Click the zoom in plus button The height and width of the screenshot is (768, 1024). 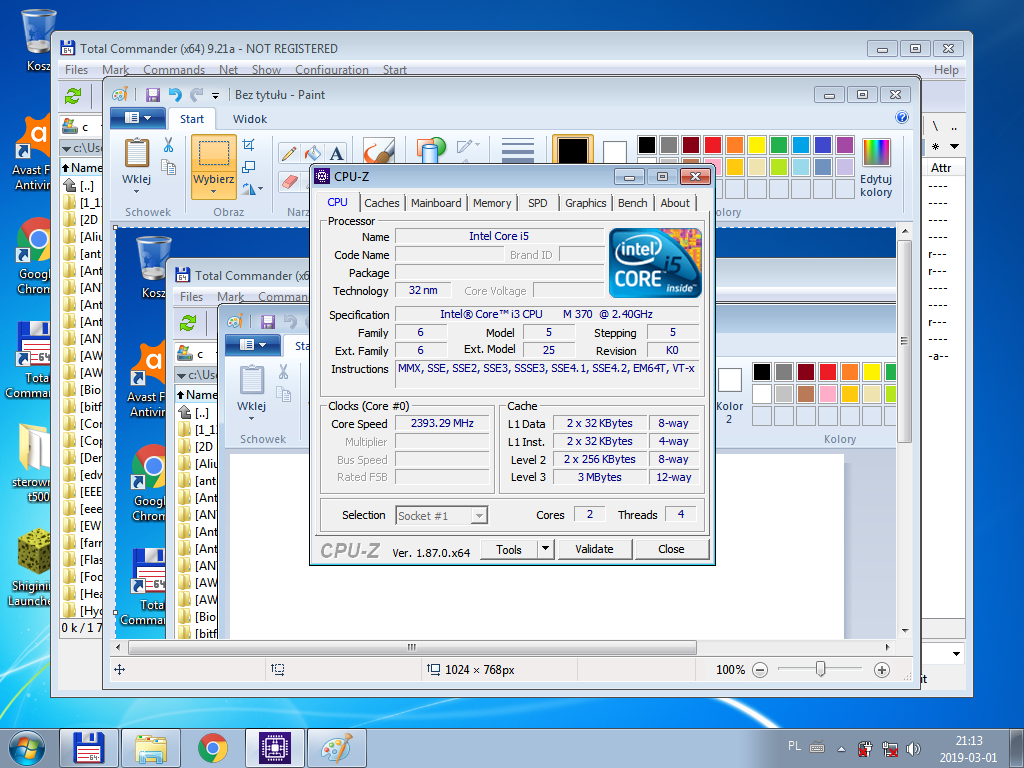(882, 669)
